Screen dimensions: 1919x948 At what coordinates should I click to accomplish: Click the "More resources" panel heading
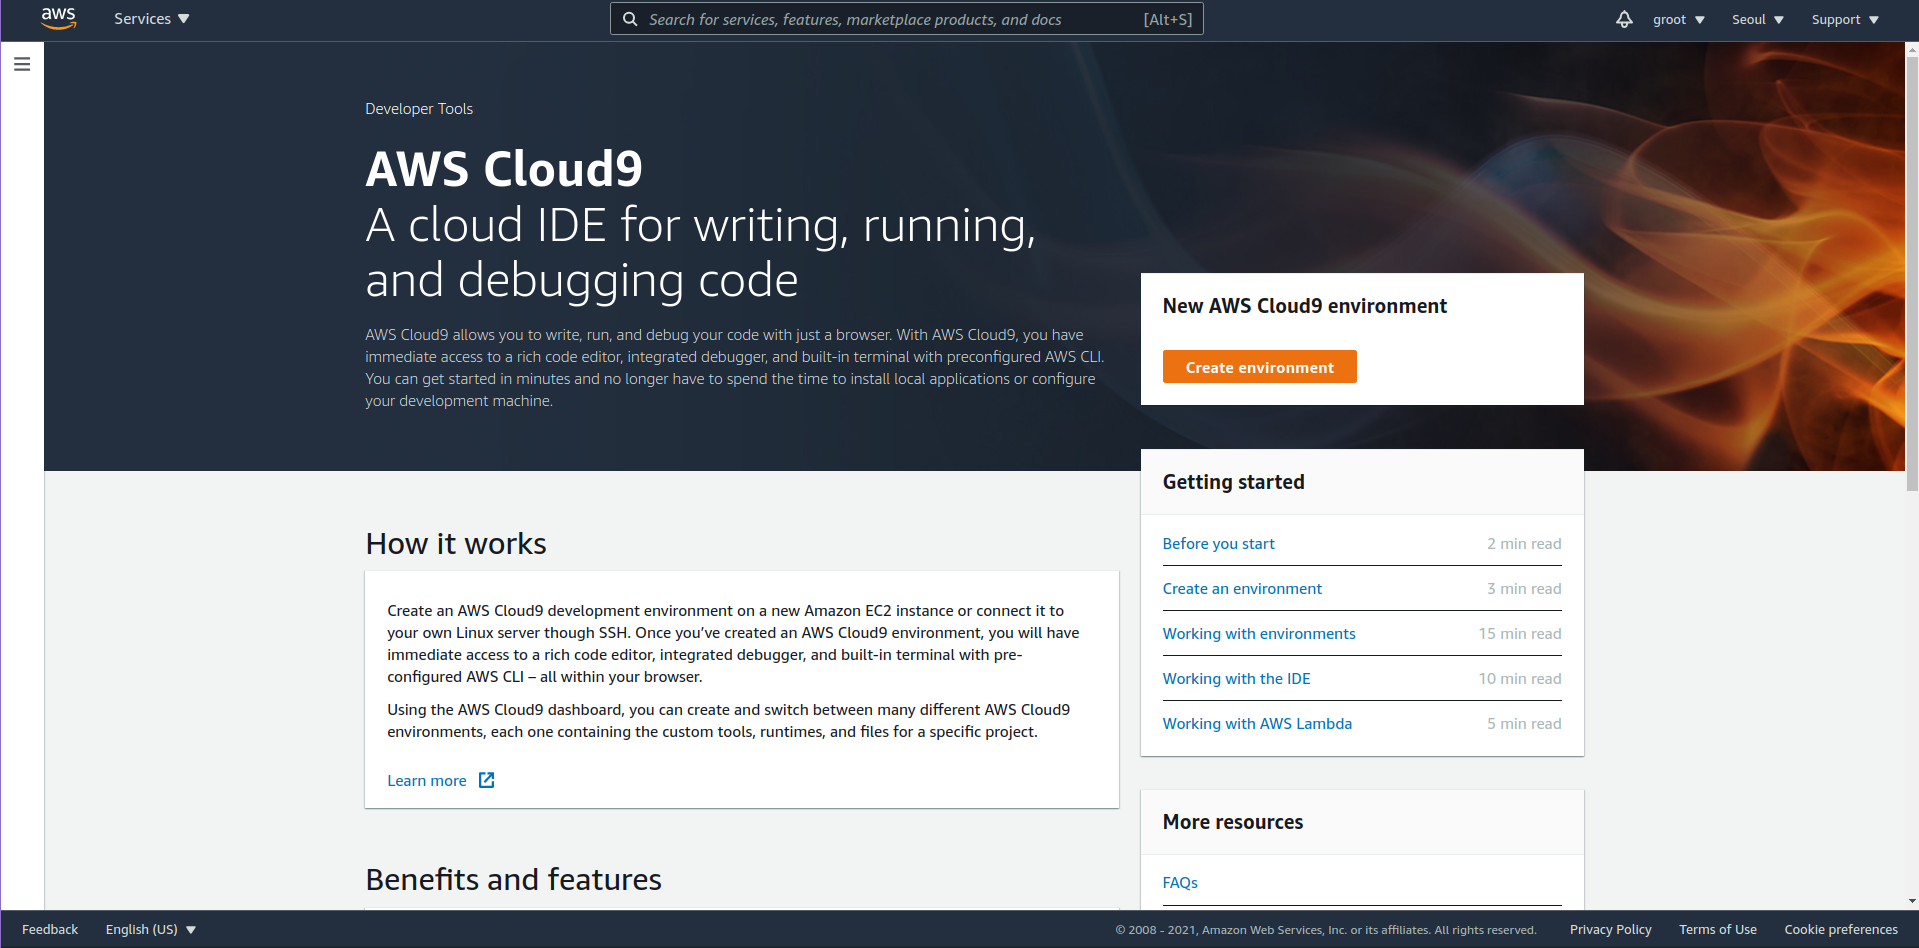[x=1232, y=821]
